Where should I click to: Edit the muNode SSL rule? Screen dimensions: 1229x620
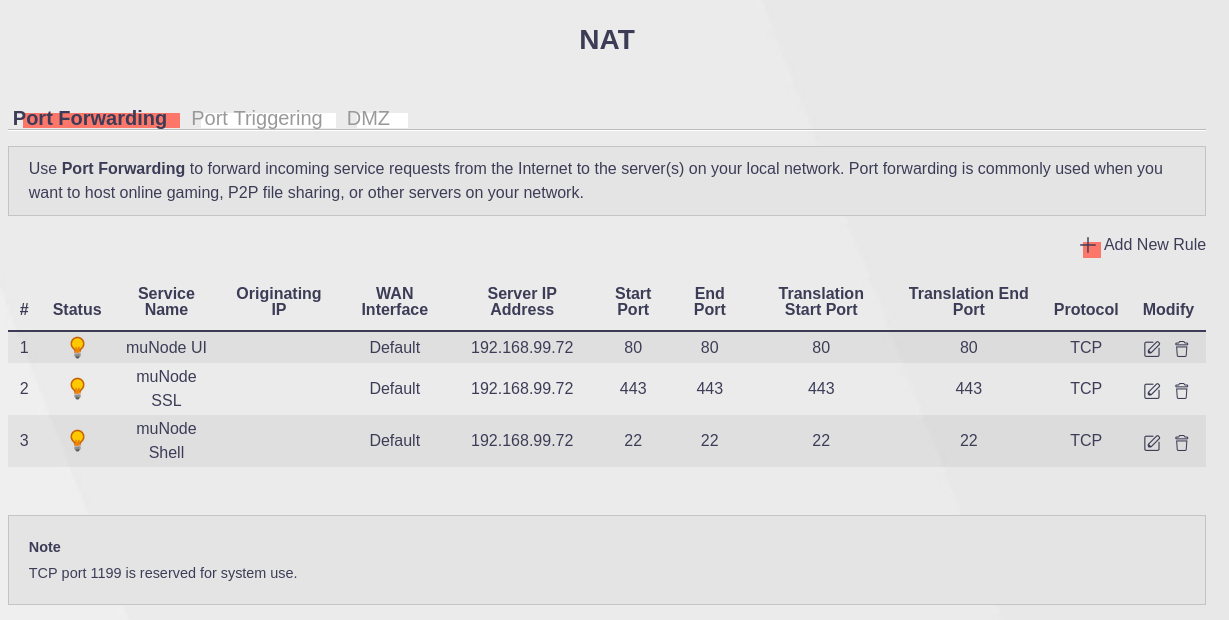pyautogui.click(x=1152, y=391)
